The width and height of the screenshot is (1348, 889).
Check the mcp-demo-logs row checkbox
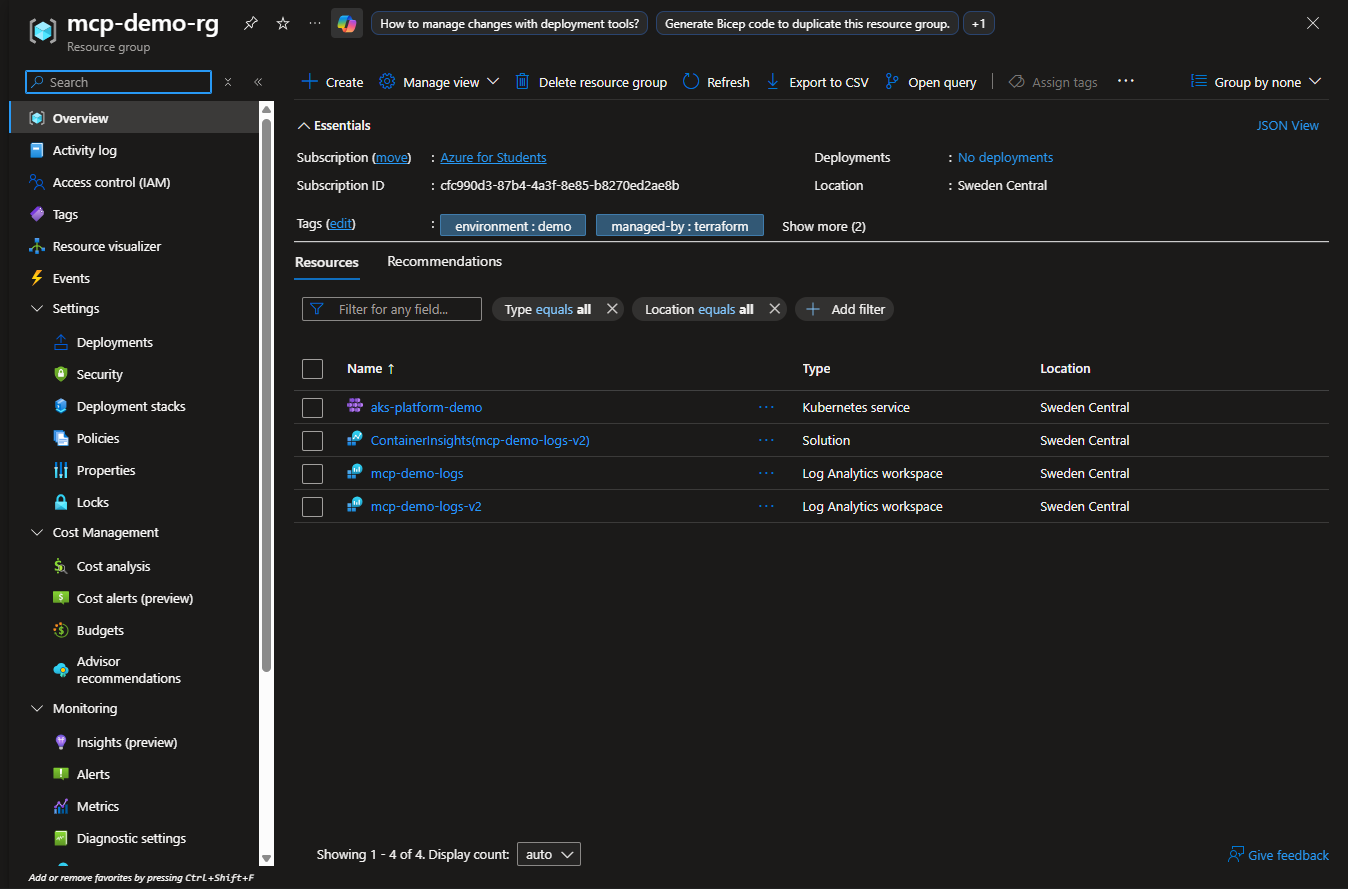coord(313,474)
